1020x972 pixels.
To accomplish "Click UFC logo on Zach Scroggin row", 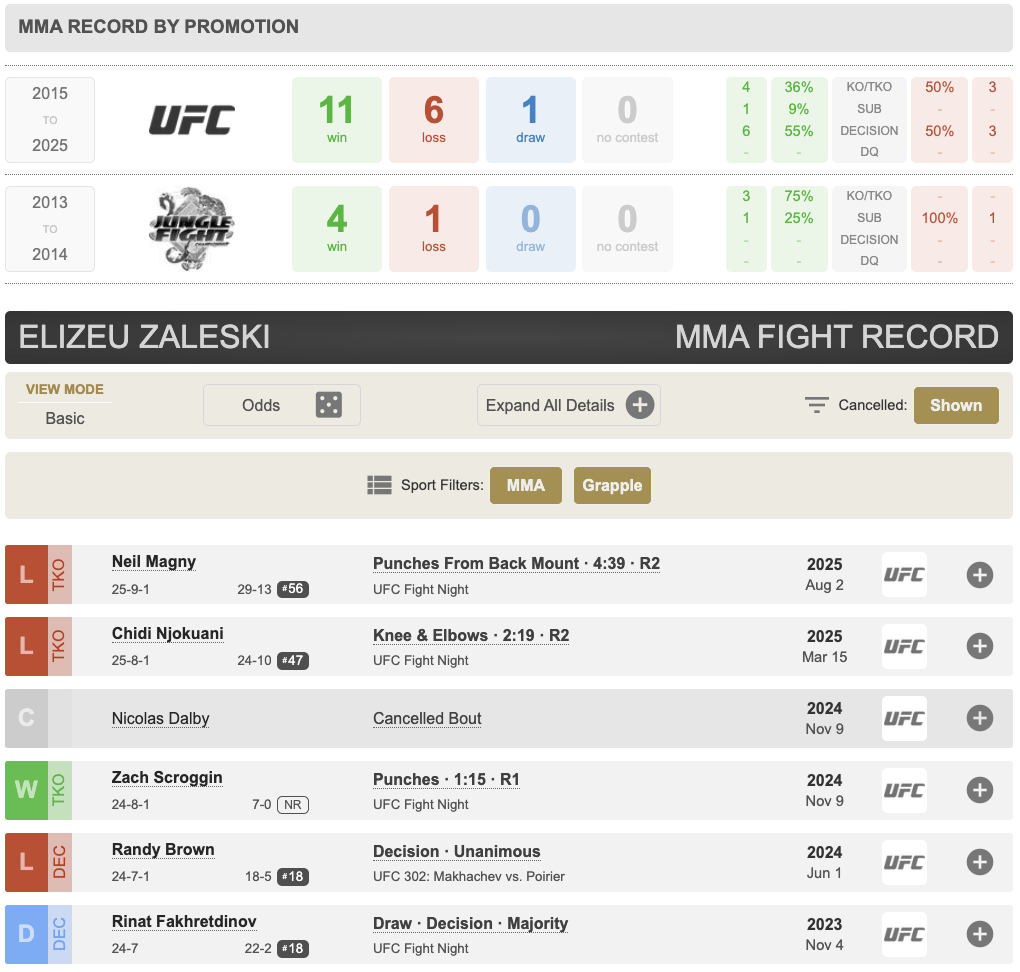I will (904, 791).
